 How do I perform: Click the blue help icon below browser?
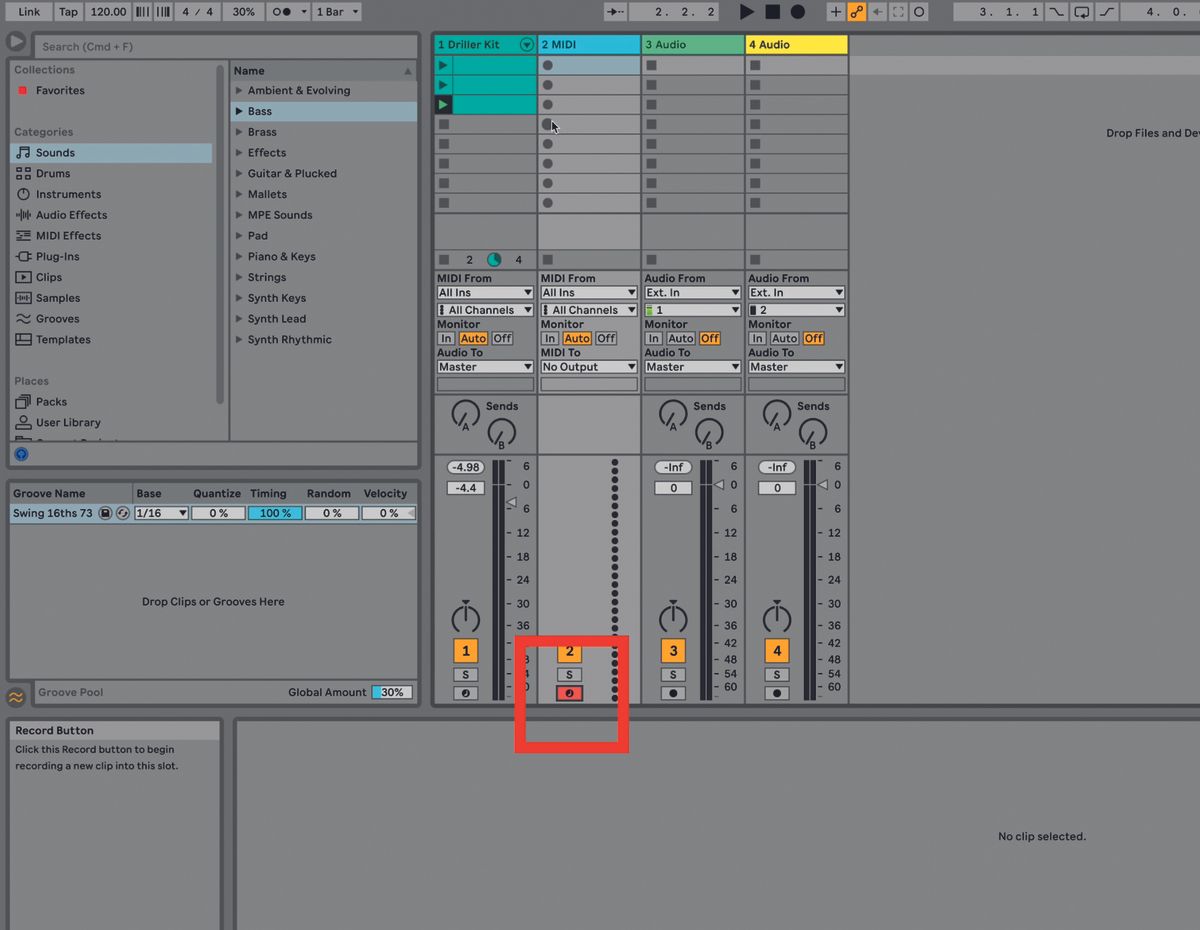click(21, 454)
